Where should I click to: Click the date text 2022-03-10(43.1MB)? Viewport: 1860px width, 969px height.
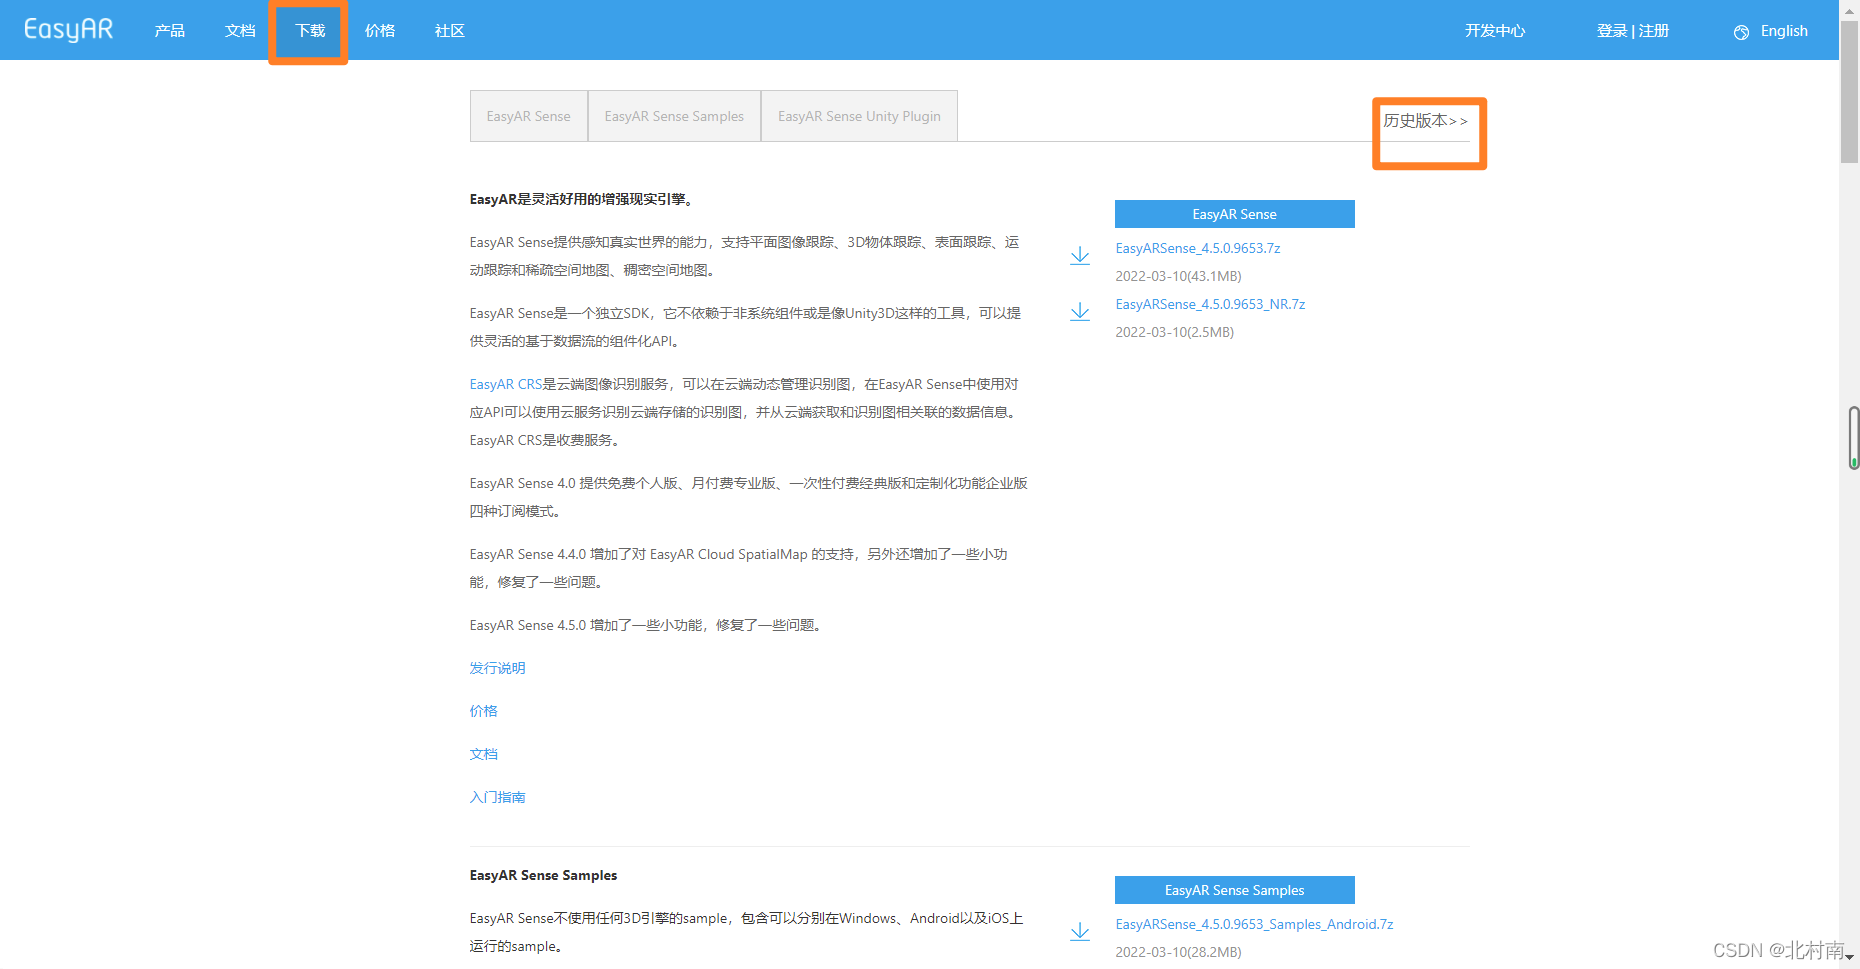[1178, 276]
